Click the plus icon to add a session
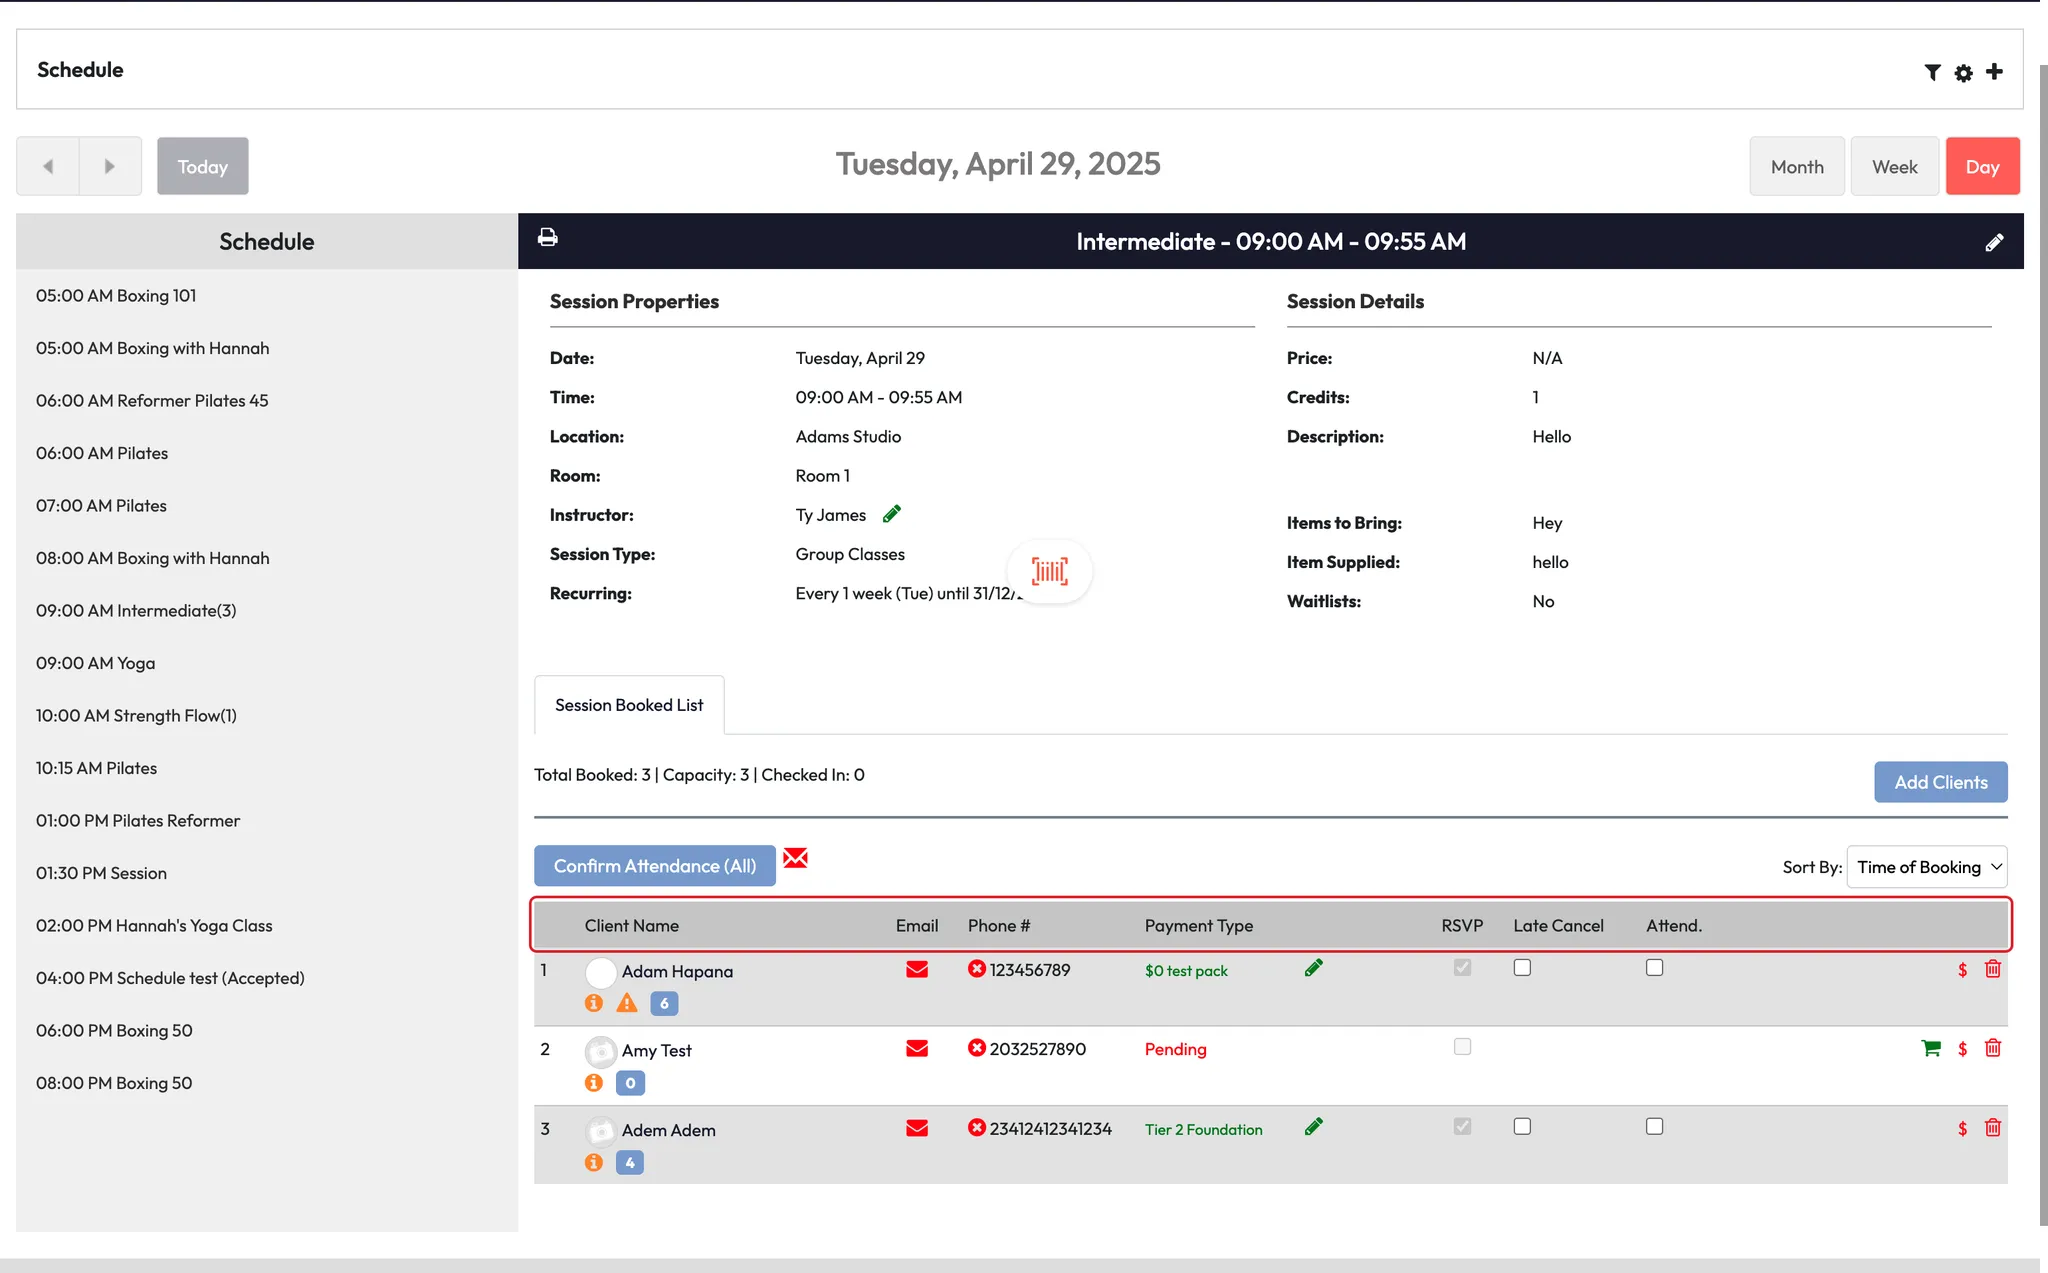 point(1994,72)
